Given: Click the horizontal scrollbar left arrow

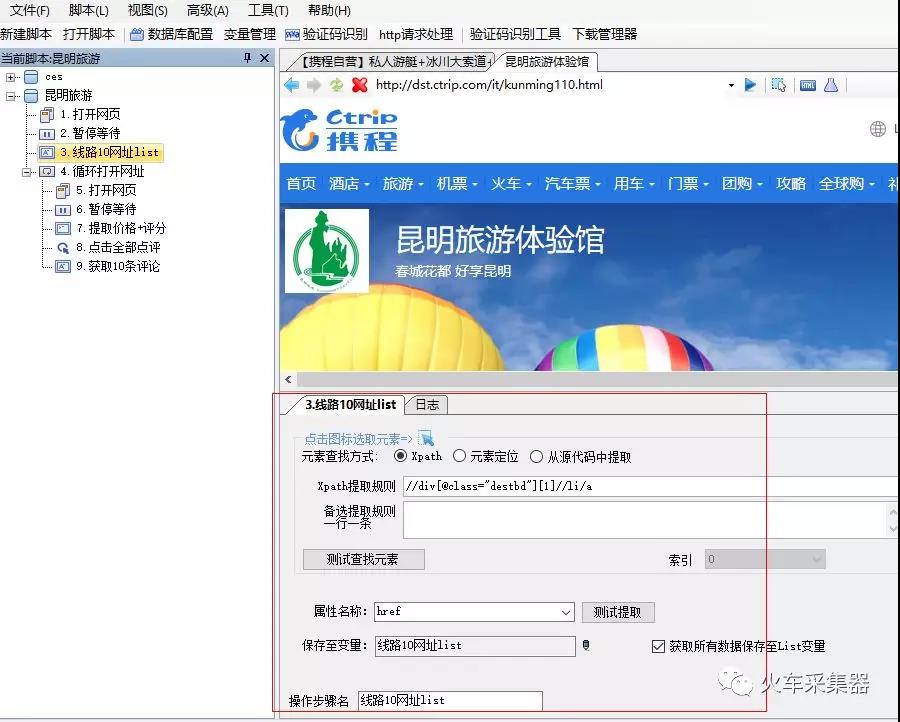Looking at the screenshot, I should pyautogui.click(x=288, y=379).
